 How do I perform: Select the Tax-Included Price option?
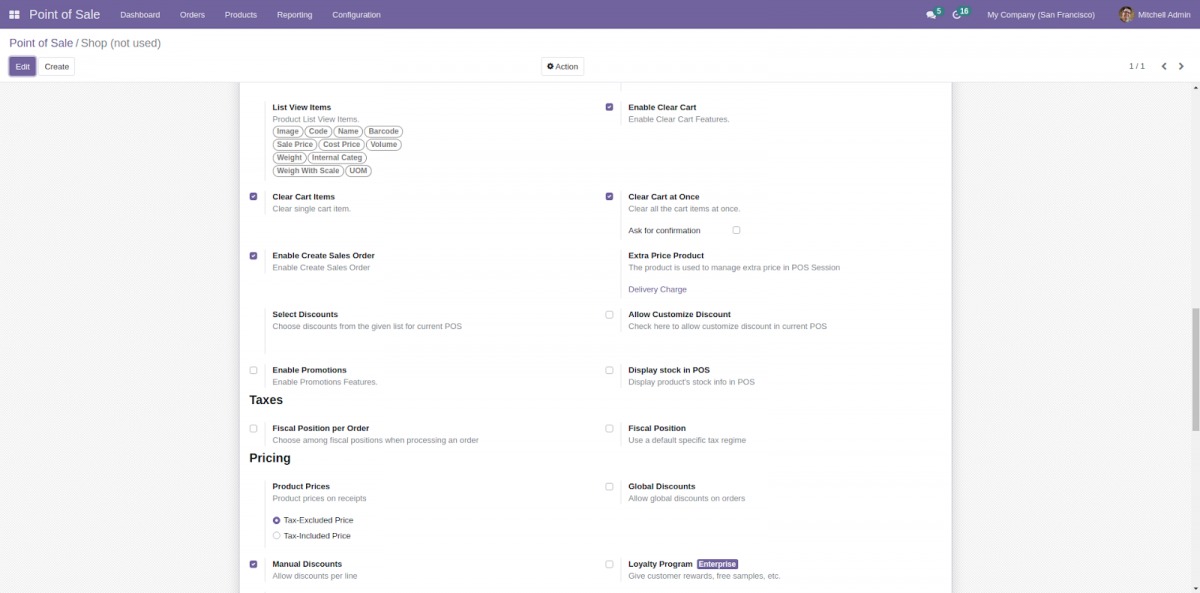tap(277, 536)
